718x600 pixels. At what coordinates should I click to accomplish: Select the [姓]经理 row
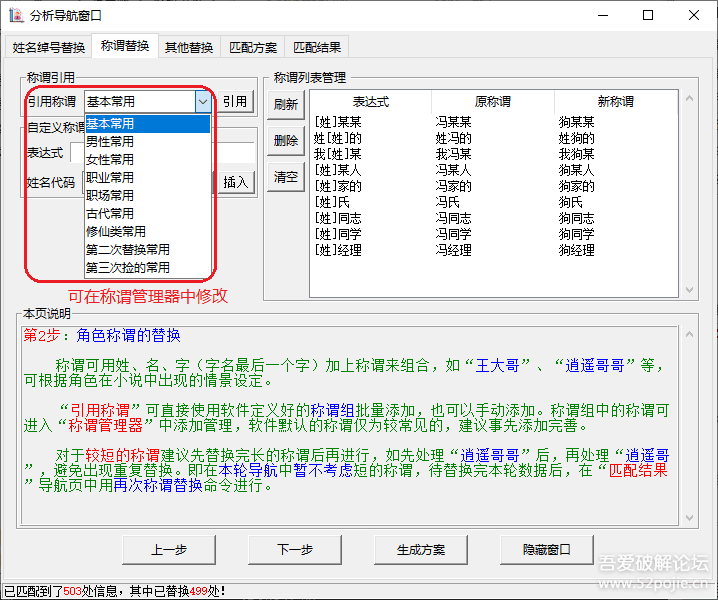[494, 250]
